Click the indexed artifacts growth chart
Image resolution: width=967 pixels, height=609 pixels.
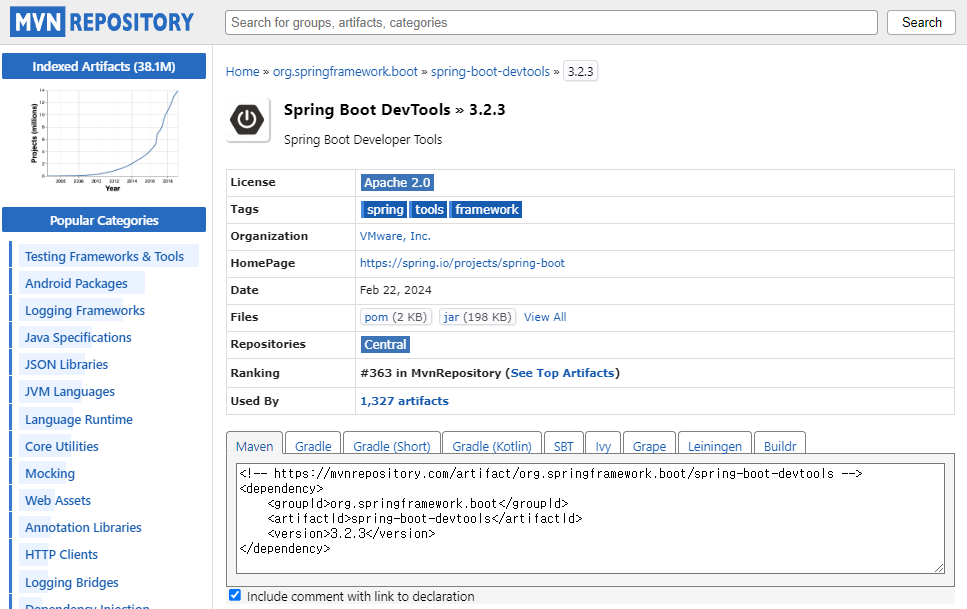point(105,140)
